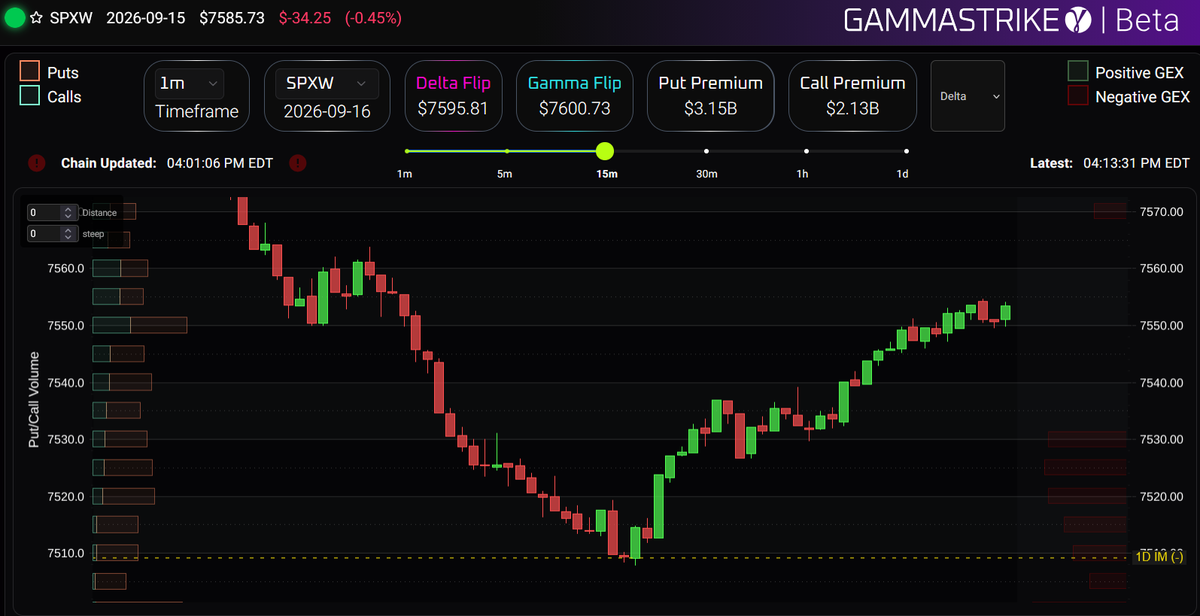Open the Delta selector dropdown

click(x=969, y=96)
